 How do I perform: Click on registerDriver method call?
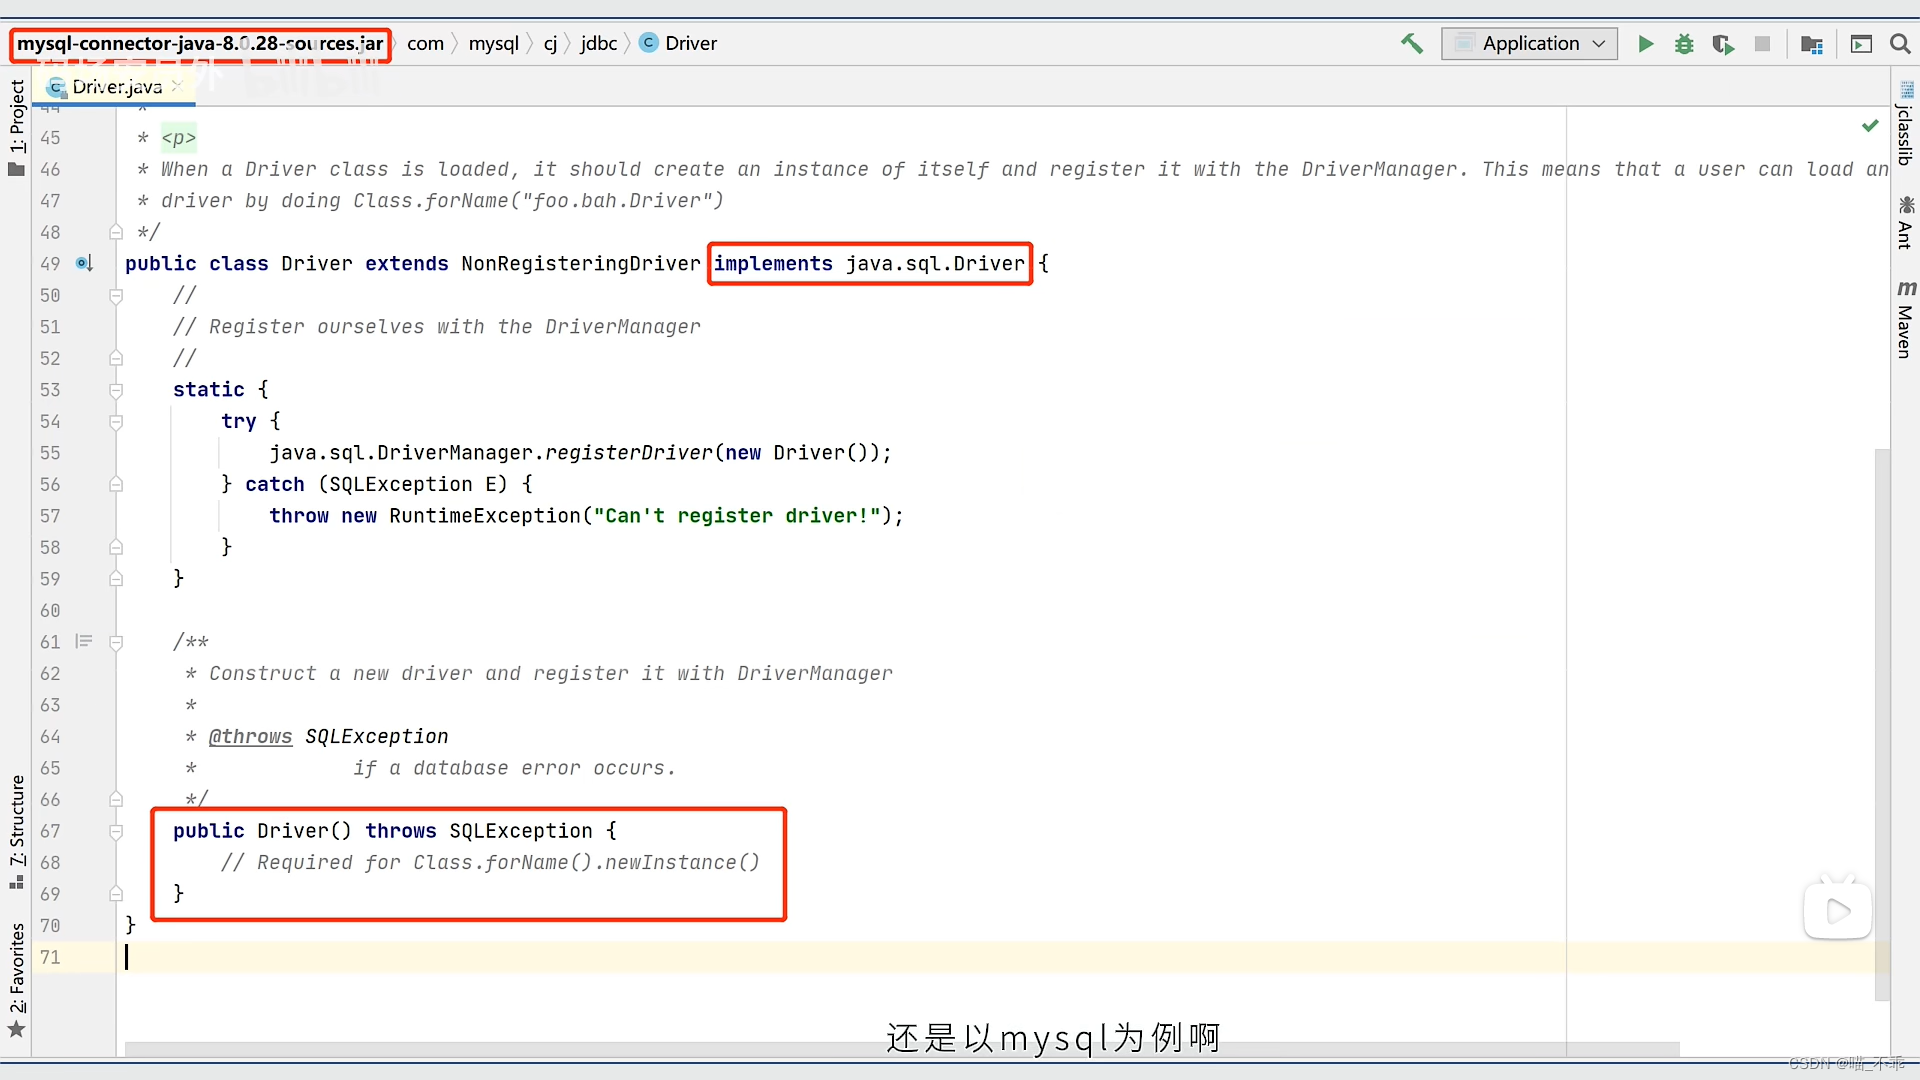coord(628,453)
